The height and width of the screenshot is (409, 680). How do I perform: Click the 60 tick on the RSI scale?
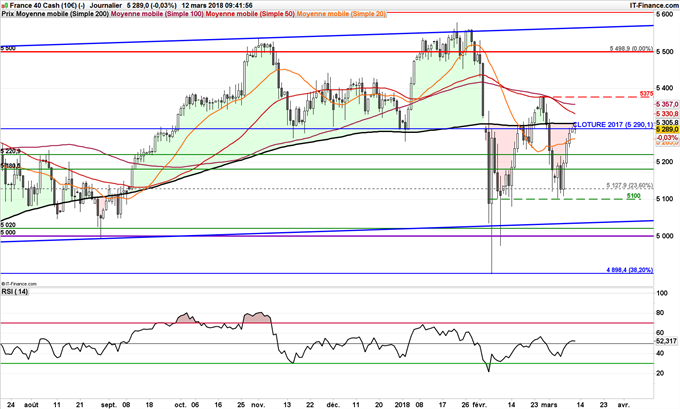pos(660,333)
